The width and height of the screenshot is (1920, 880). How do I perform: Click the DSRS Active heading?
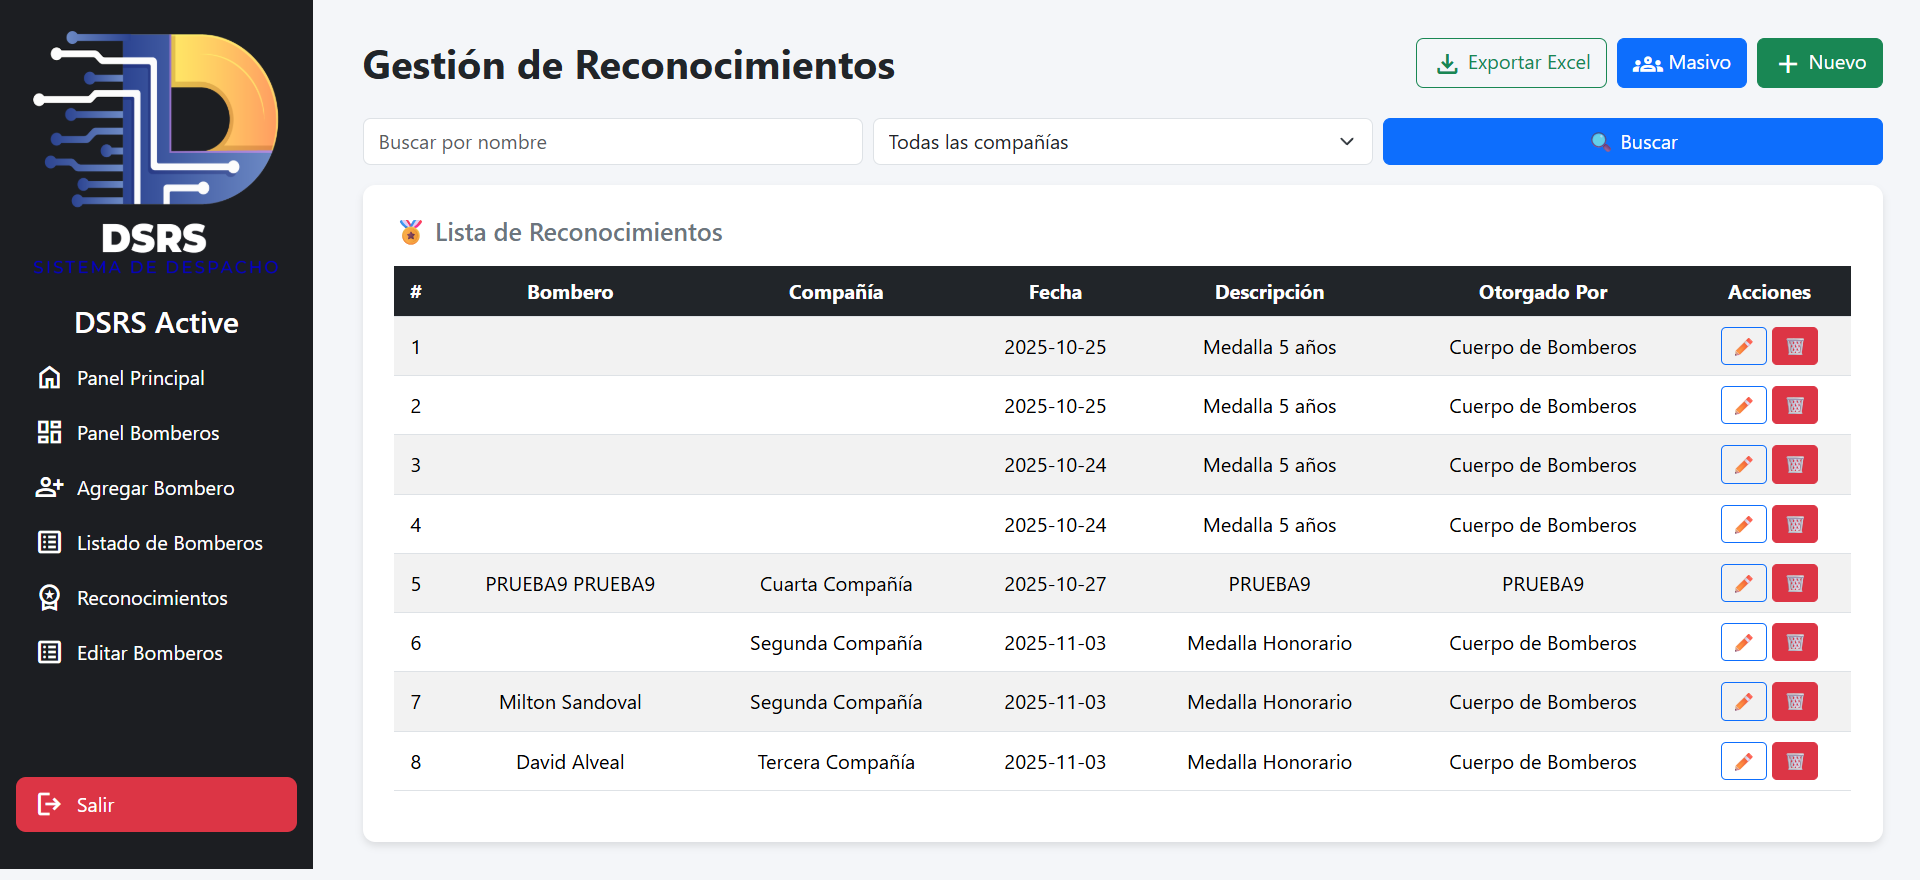tap(156, 323)
